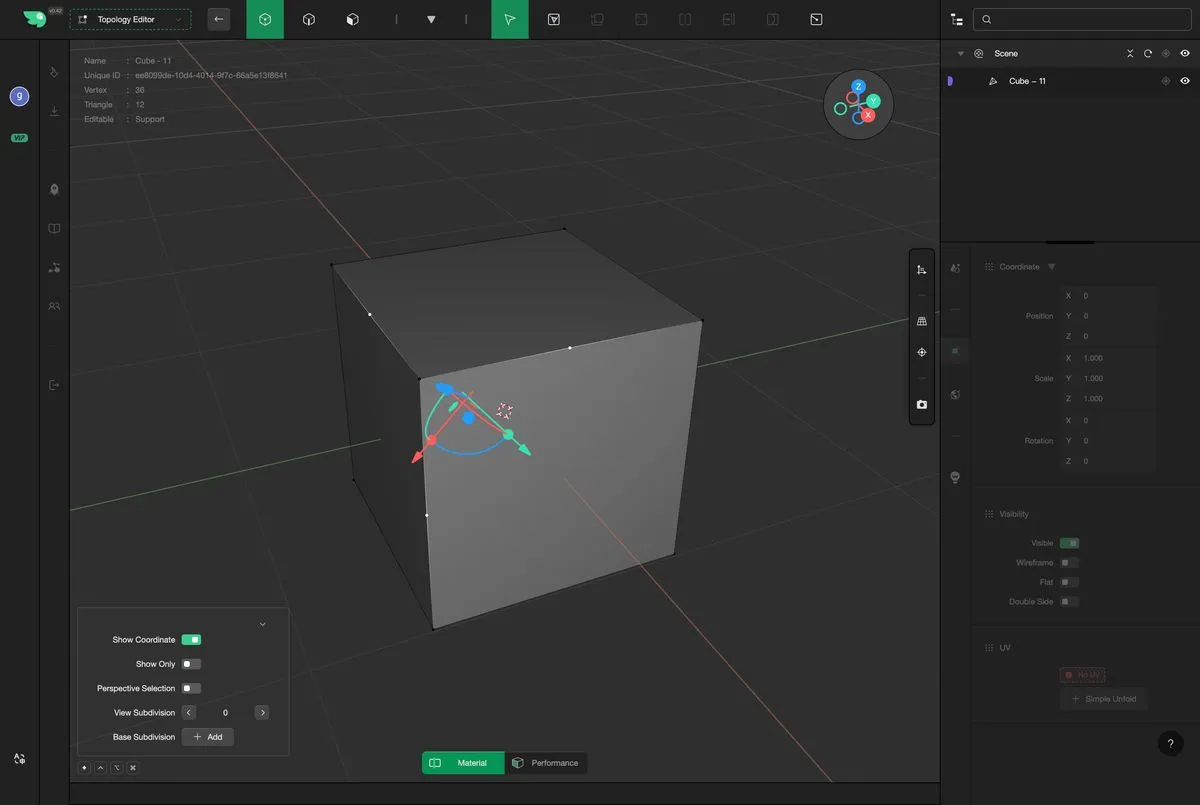
Task: Enable the Show Only toggle
Action: tap(191, 664)
